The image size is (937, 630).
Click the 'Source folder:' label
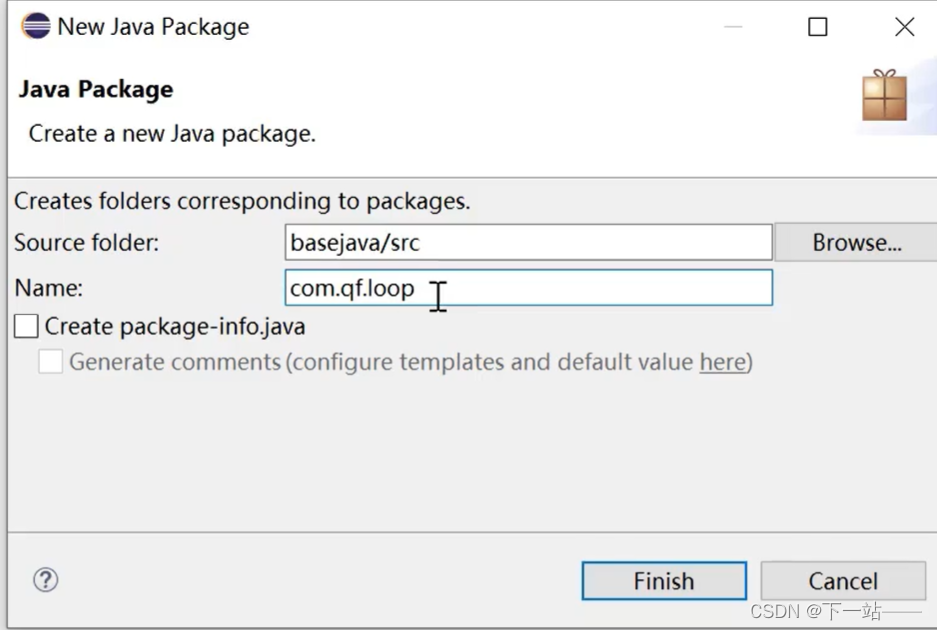click(x=86, y=242)
